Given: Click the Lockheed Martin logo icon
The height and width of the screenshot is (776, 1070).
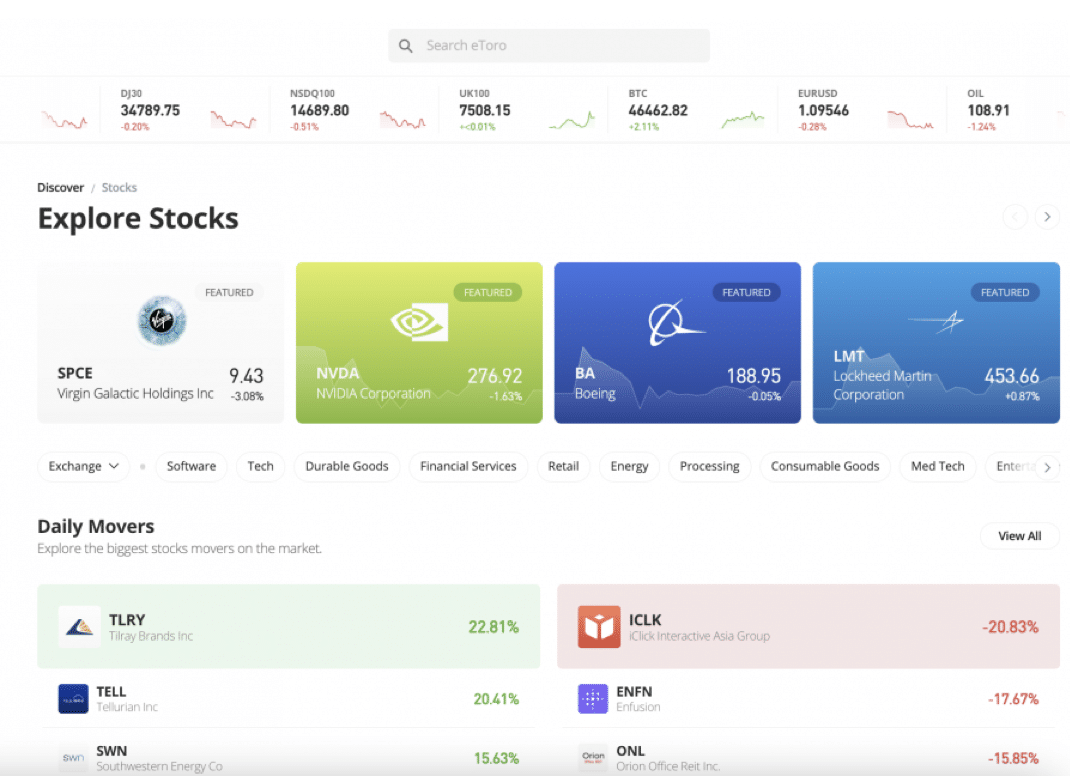Looking at the screenshot, I should (935, 321).
